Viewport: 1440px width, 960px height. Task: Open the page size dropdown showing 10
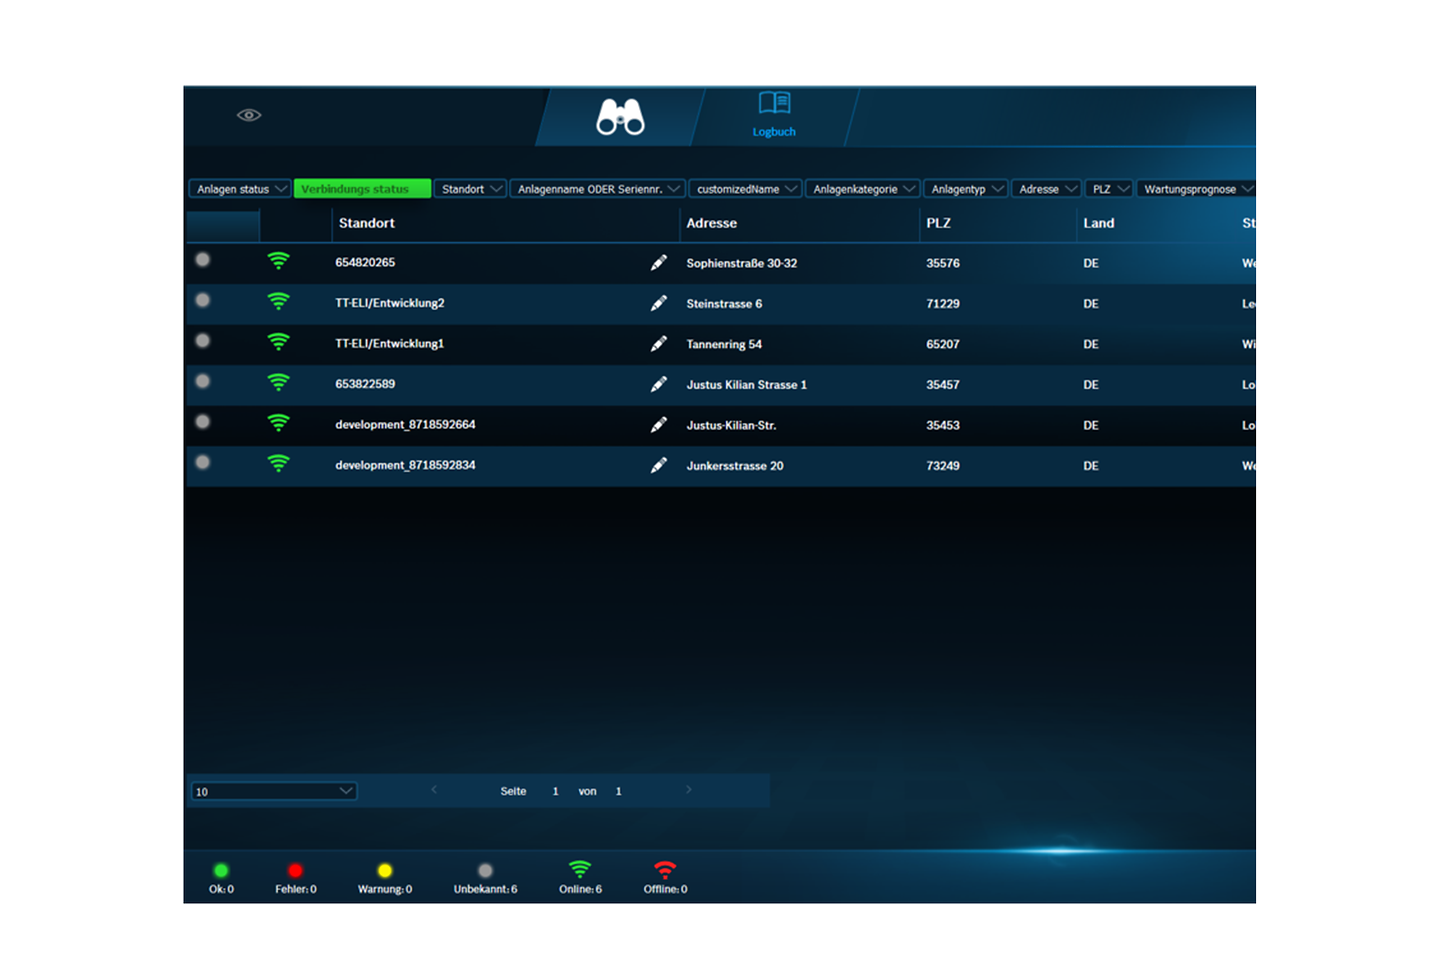tap(273, 791)
